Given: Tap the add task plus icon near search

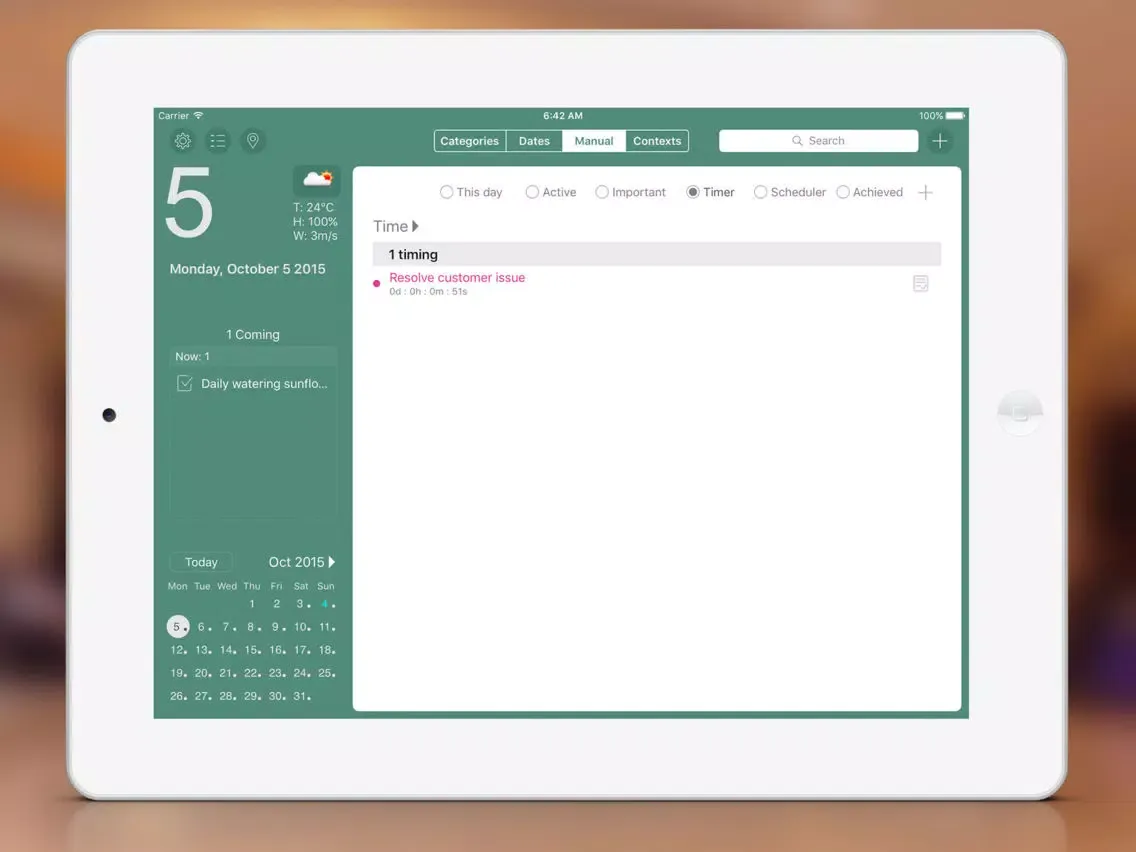Looking at the screenshot, I should click(939, 140).
